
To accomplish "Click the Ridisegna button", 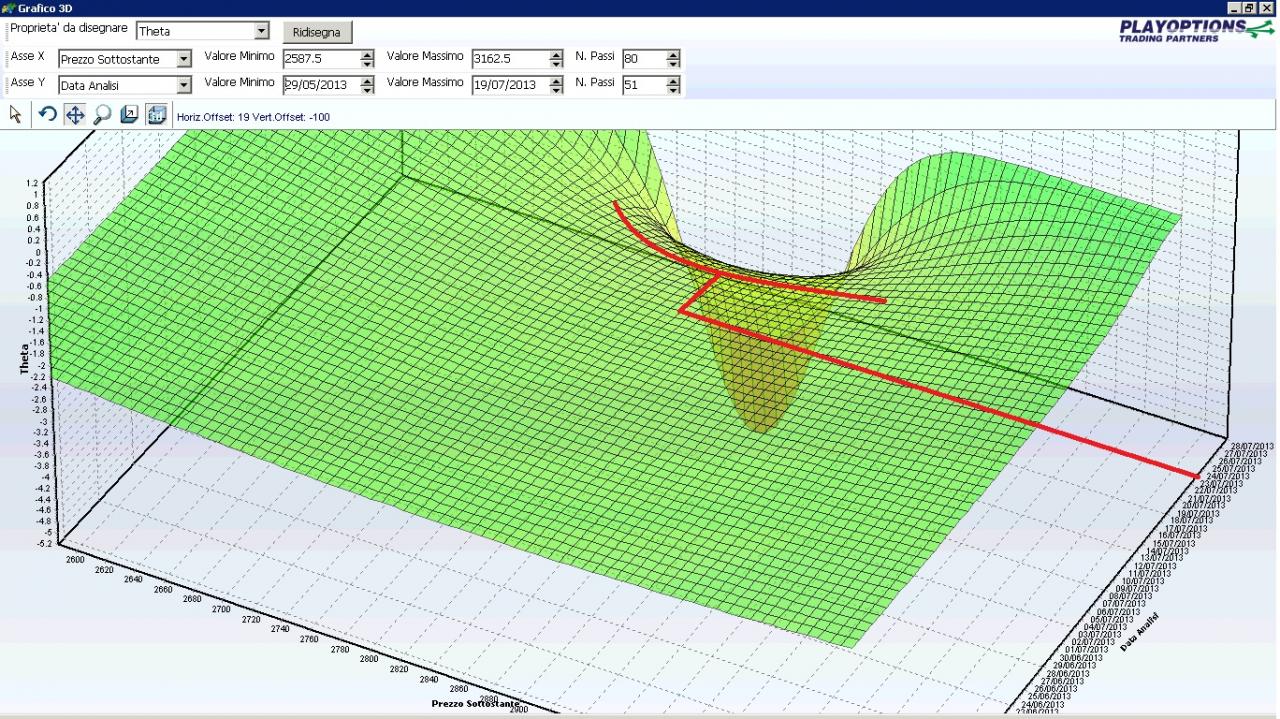I will click(317, 32).
